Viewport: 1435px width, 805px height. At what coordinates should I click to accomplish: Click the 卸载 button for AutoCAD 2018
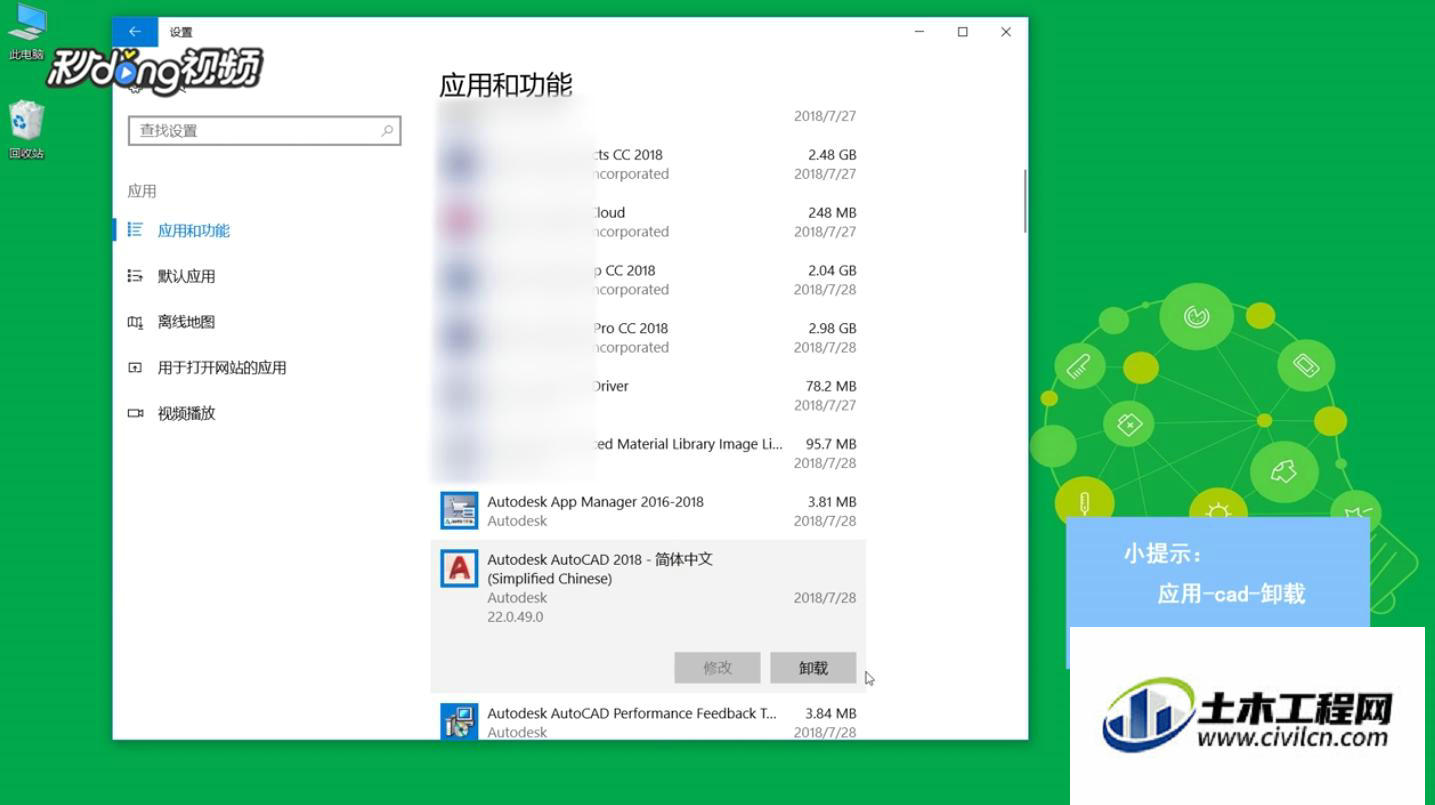[x=813, y=668]
